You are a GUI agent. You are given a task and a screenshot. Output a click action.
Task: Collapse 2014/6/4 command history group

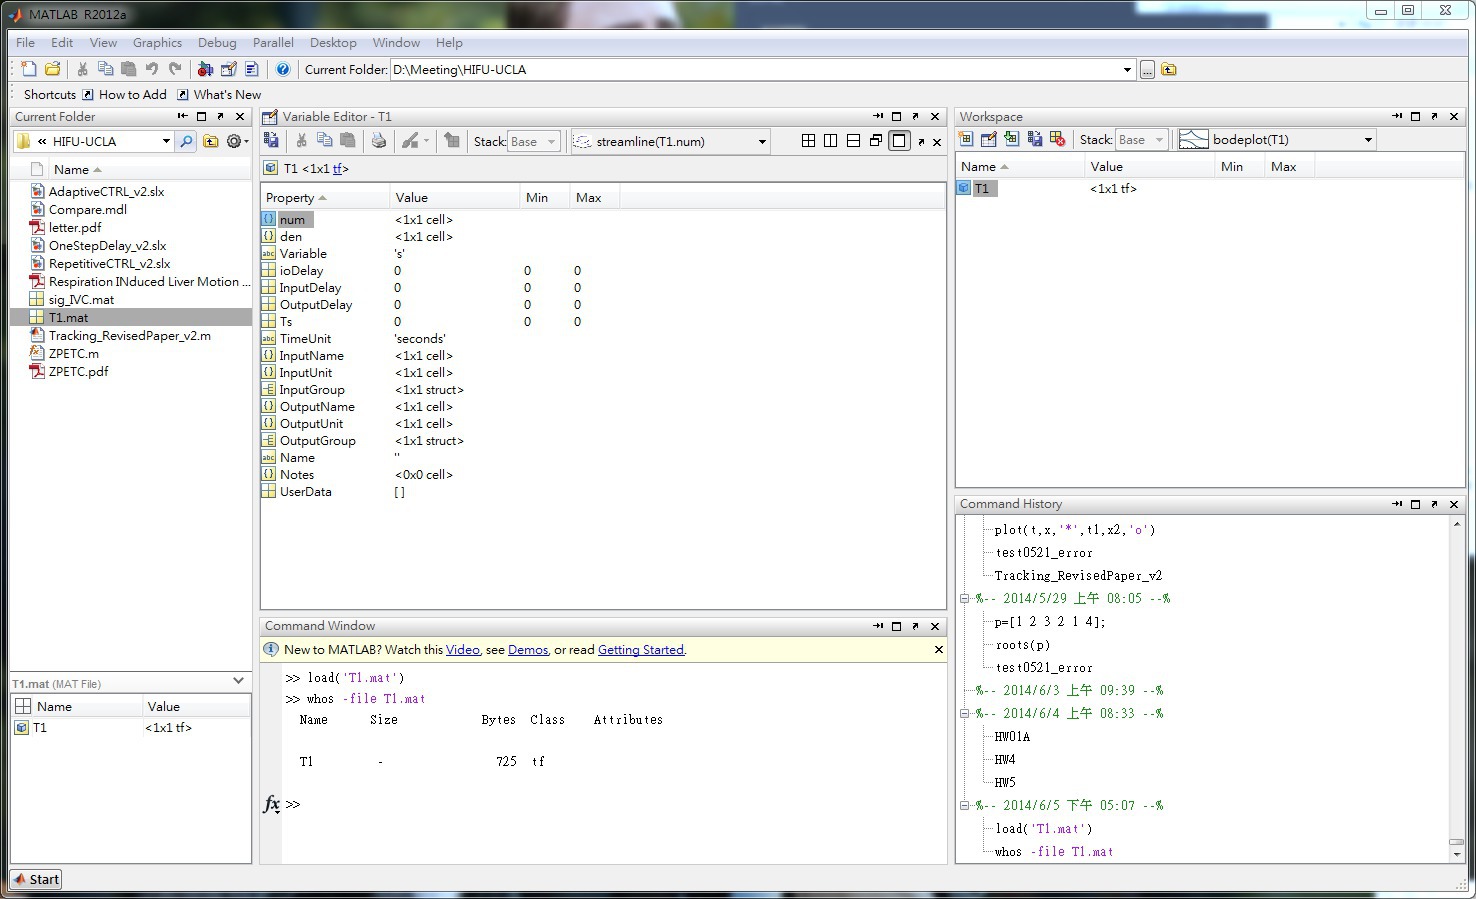click(x=965, y=714)
